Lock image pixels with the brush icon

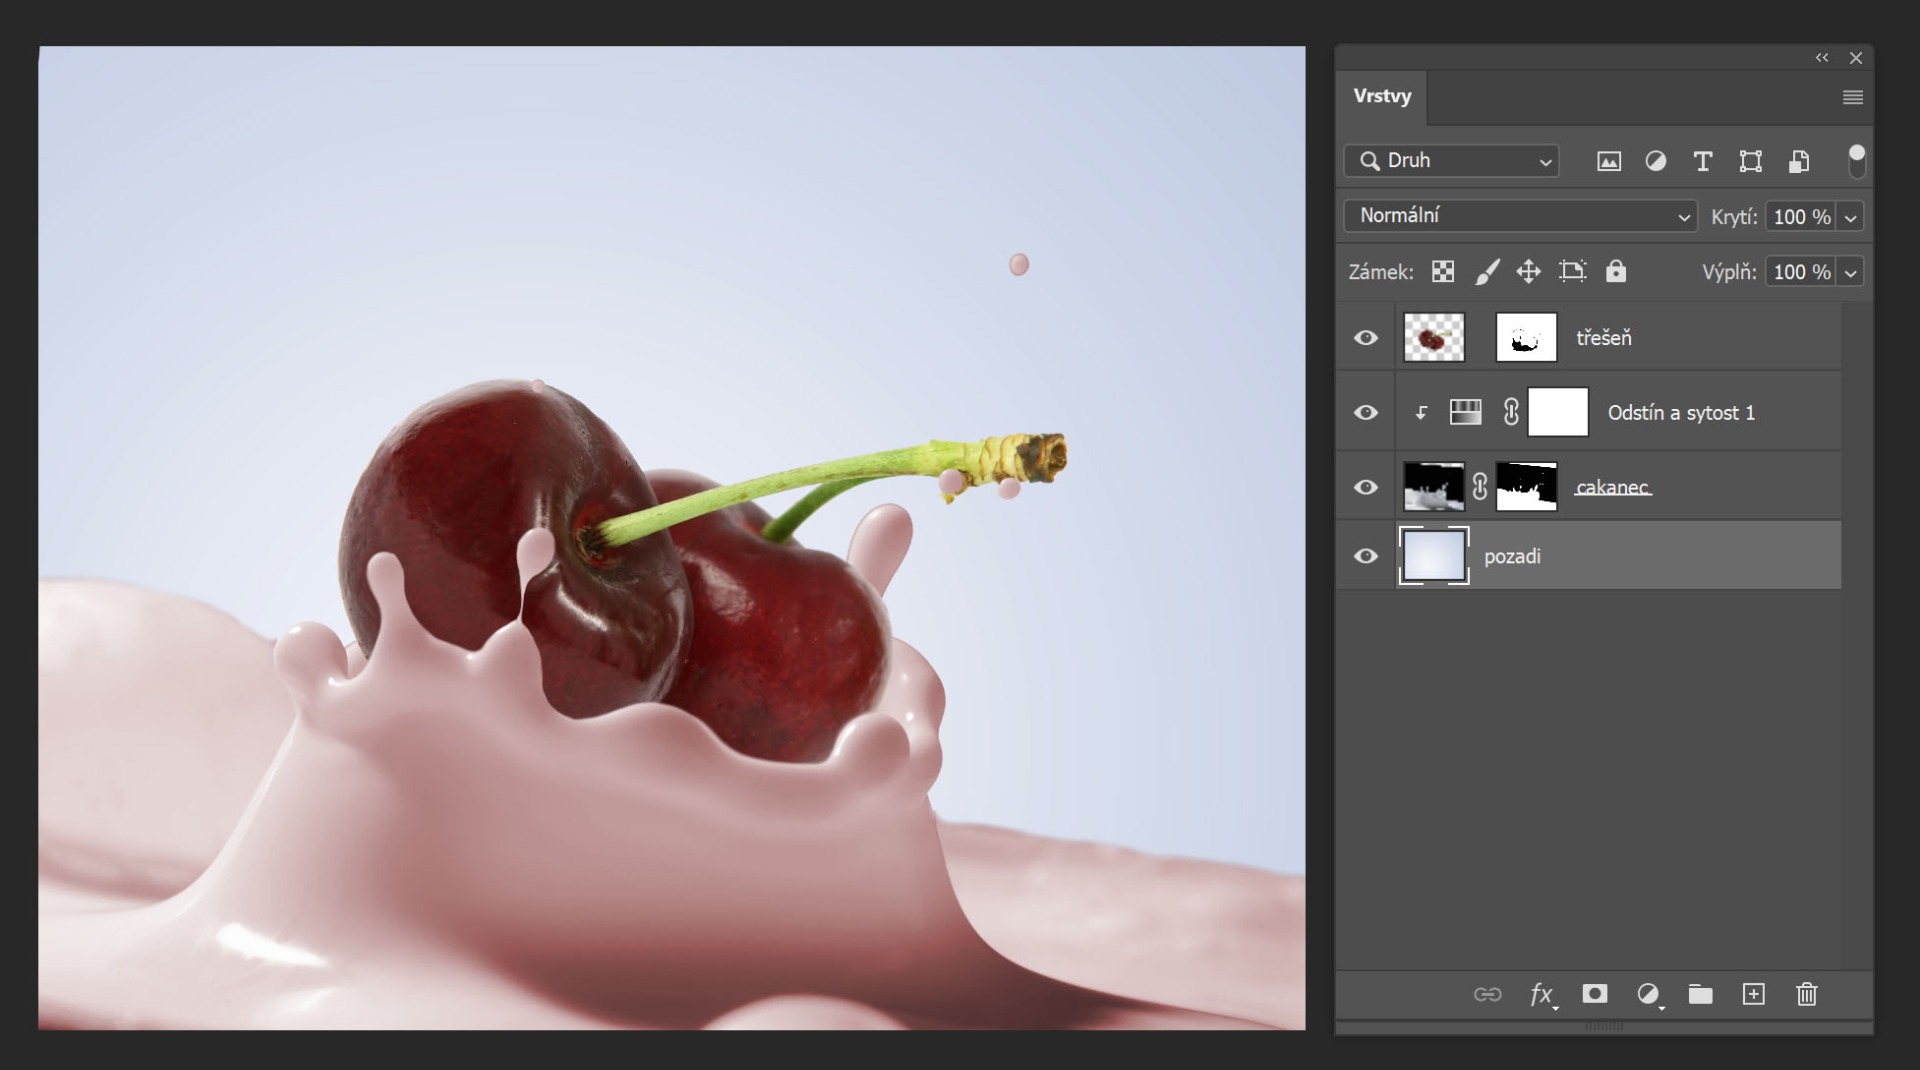tap(1487, 272)
